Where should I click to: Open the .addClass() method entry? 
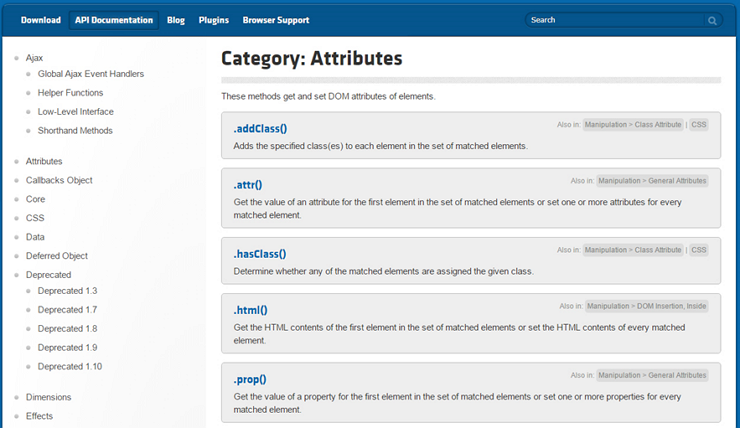click(x=260, y=128)
